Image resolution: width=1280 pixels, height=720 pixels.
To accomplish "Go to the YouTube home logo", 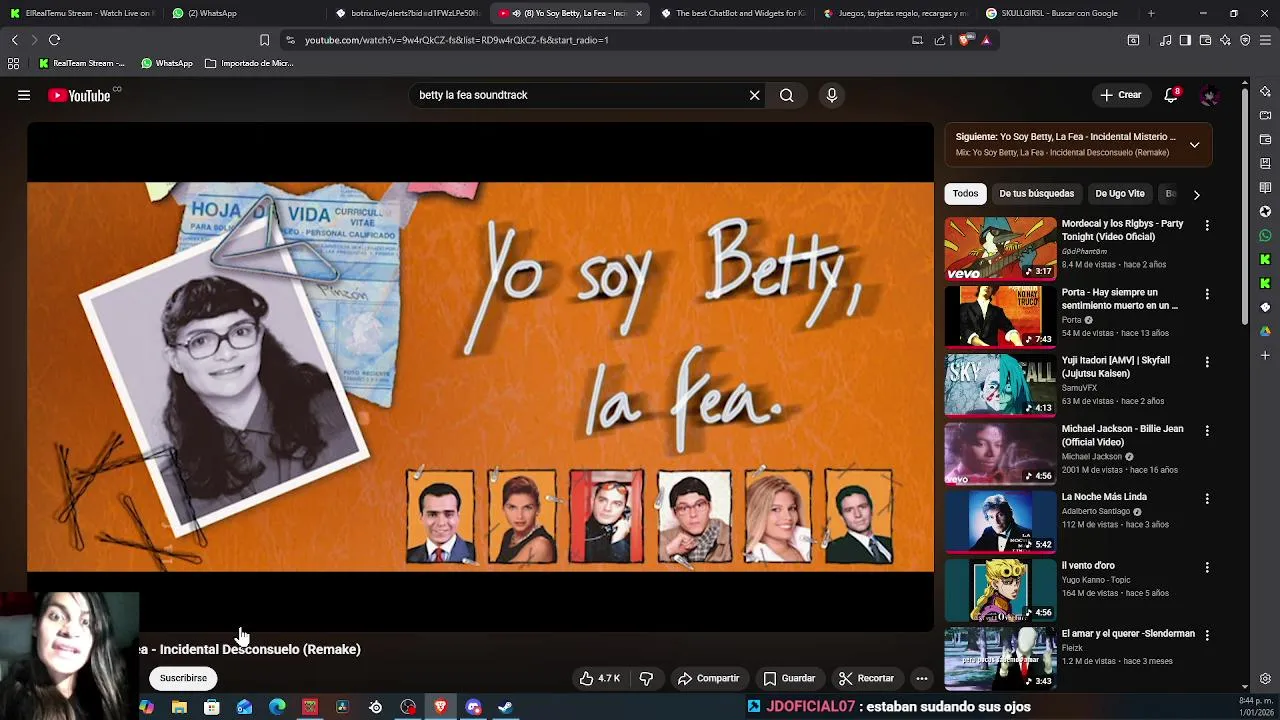I will click(79, 95).
